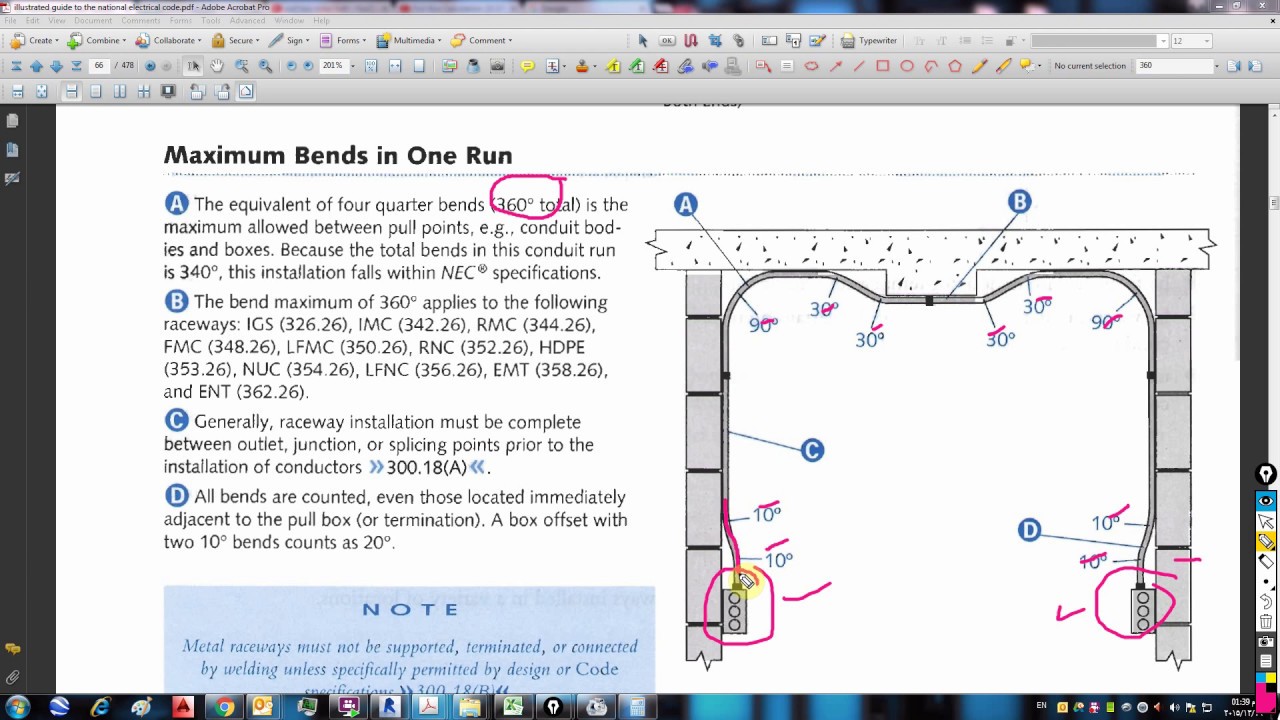Screen dimensions: 1280x720
Task: Add a Sticky Note comment
Action: (x=527, y=66)
